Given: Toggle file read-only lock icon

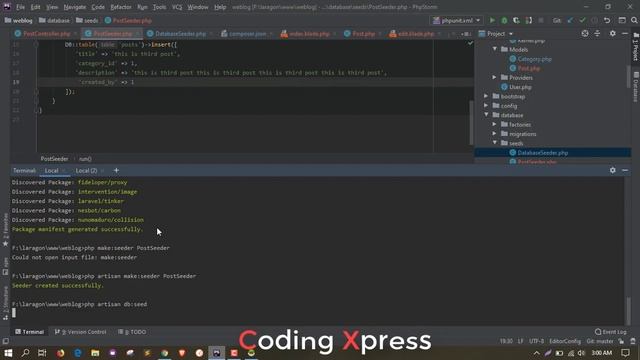Looking at the screenshot, I should pos(621,341).
